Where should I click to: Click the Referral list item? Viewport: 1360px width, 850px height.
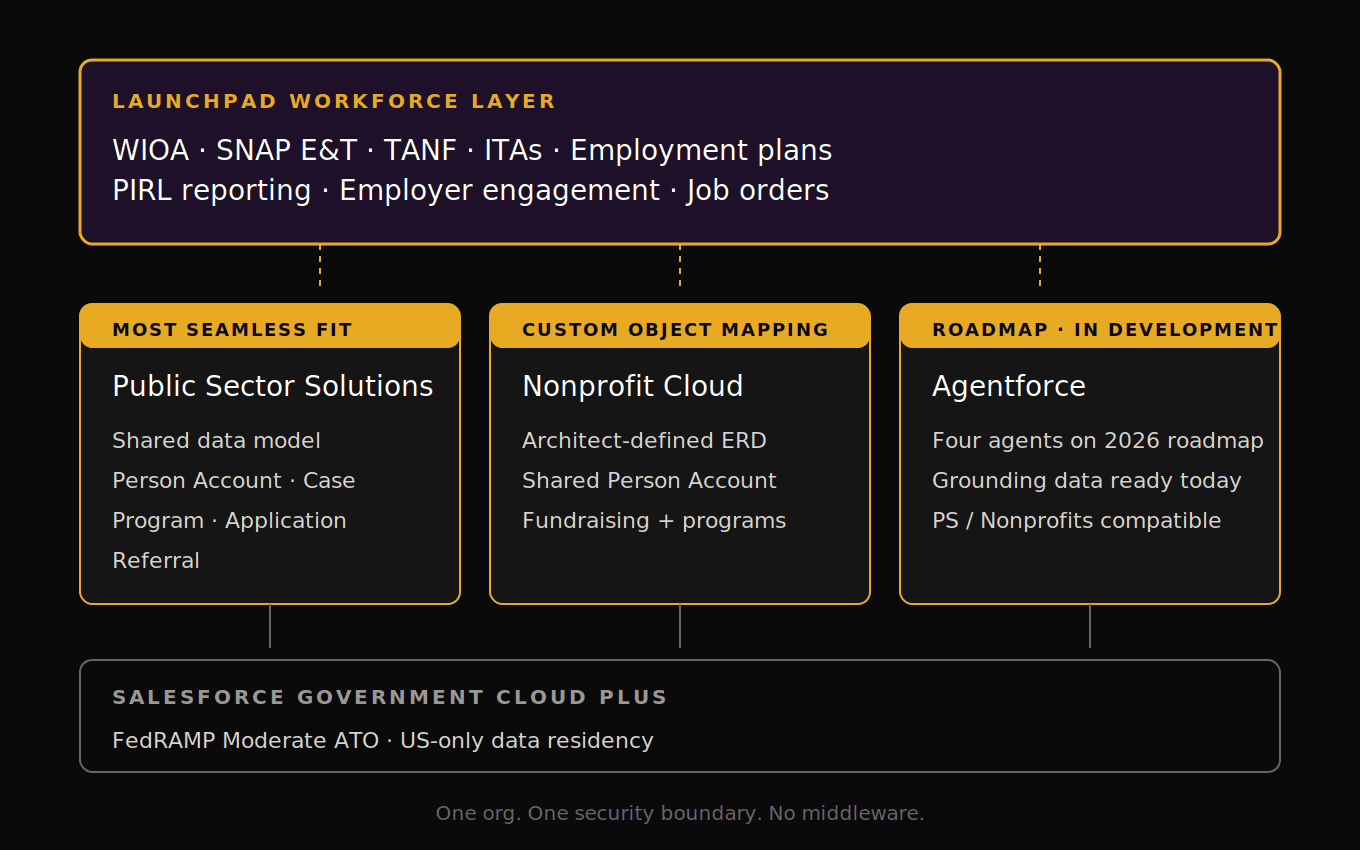[x=156, y=561]
